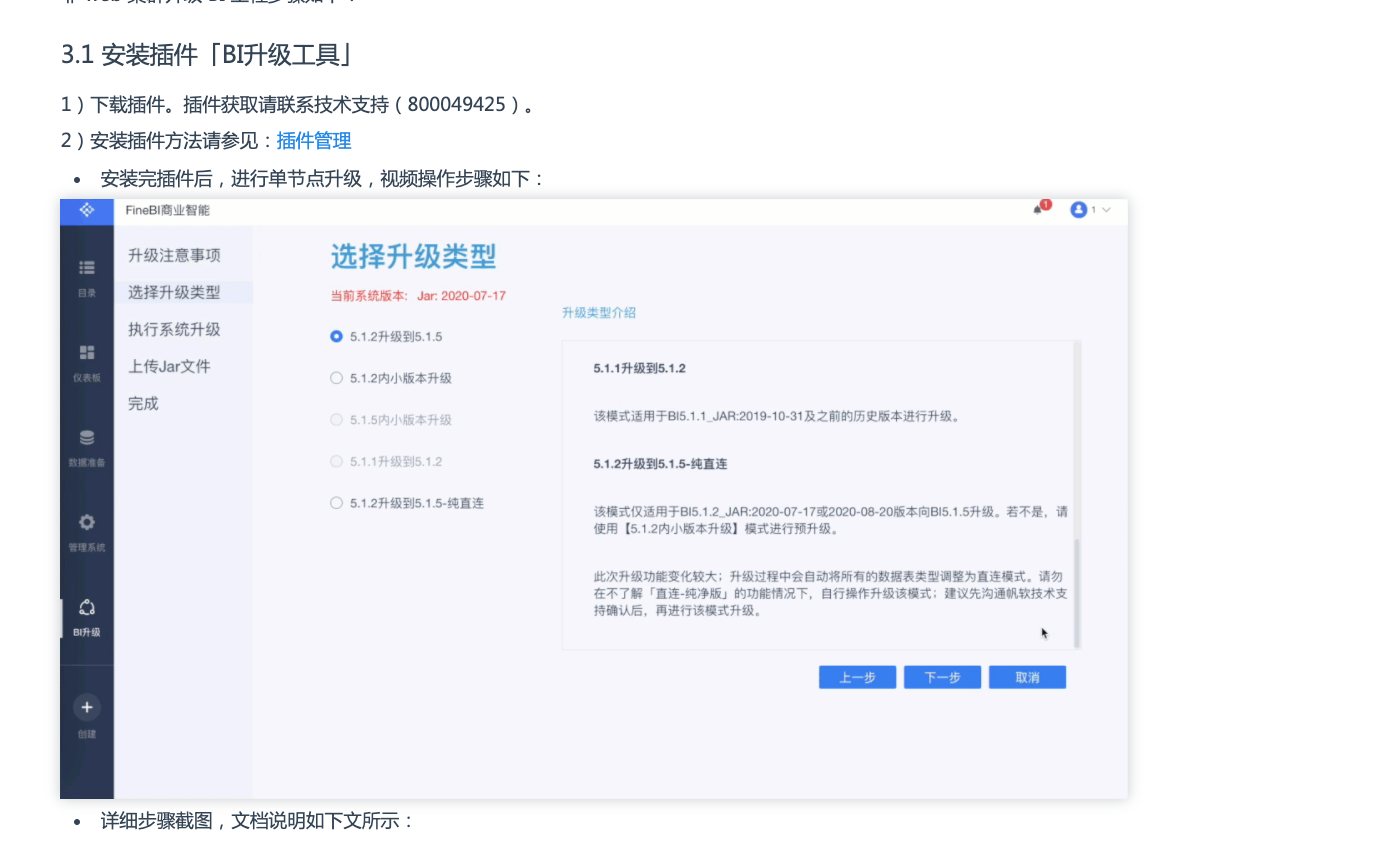The image size is (1376, 846).
Task: Select 5.1.1升级到5.1.2 radio option
Action: tap(336, 461)
